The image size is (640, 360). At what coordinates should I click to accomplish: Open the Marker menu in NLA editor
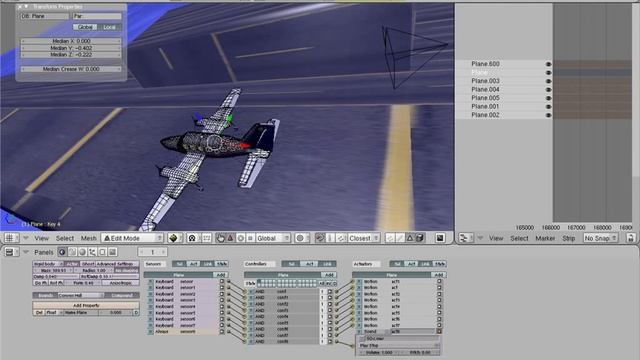[545, 238]
